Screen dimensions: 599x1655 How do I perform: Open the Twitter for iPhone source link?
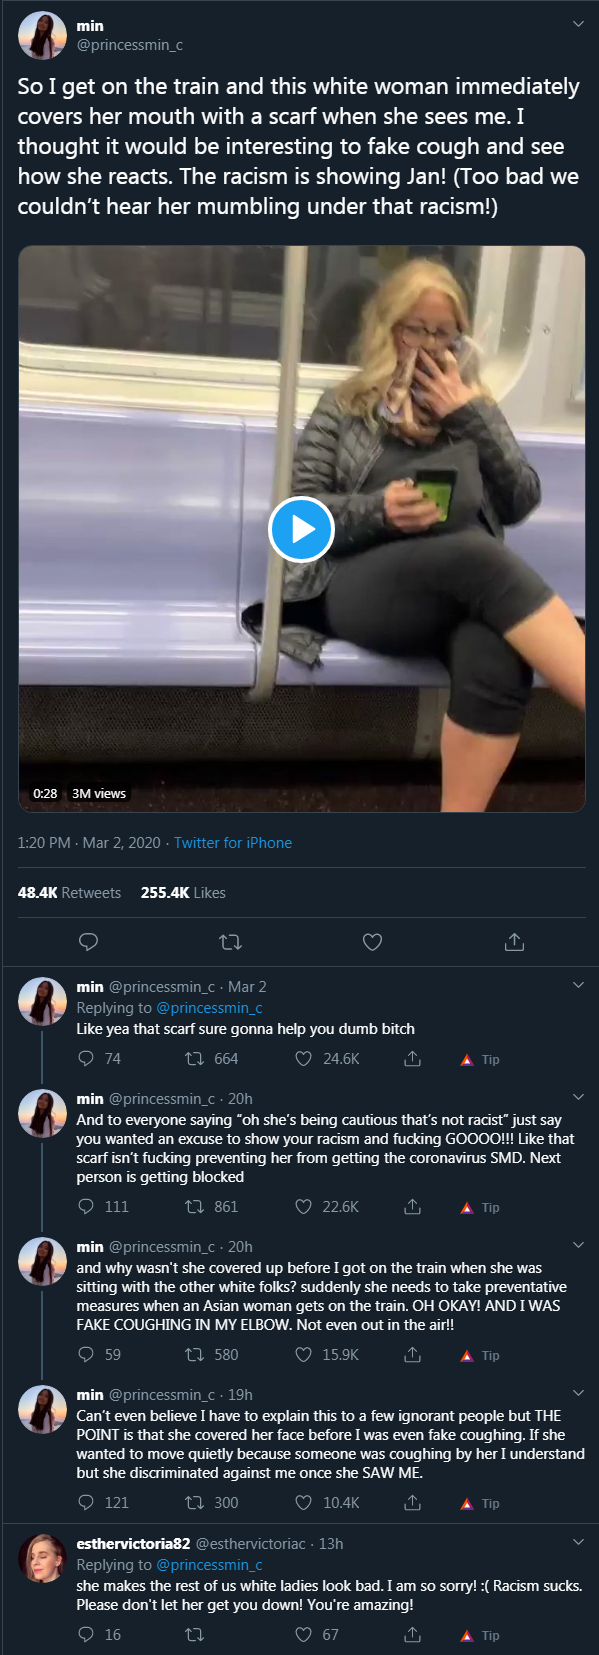tap(233, 843)
